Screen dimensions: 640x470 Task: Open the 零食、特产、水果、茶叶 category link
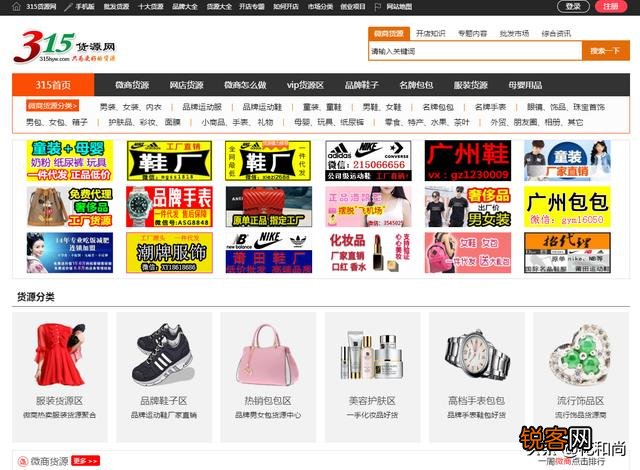click(427, 122)
